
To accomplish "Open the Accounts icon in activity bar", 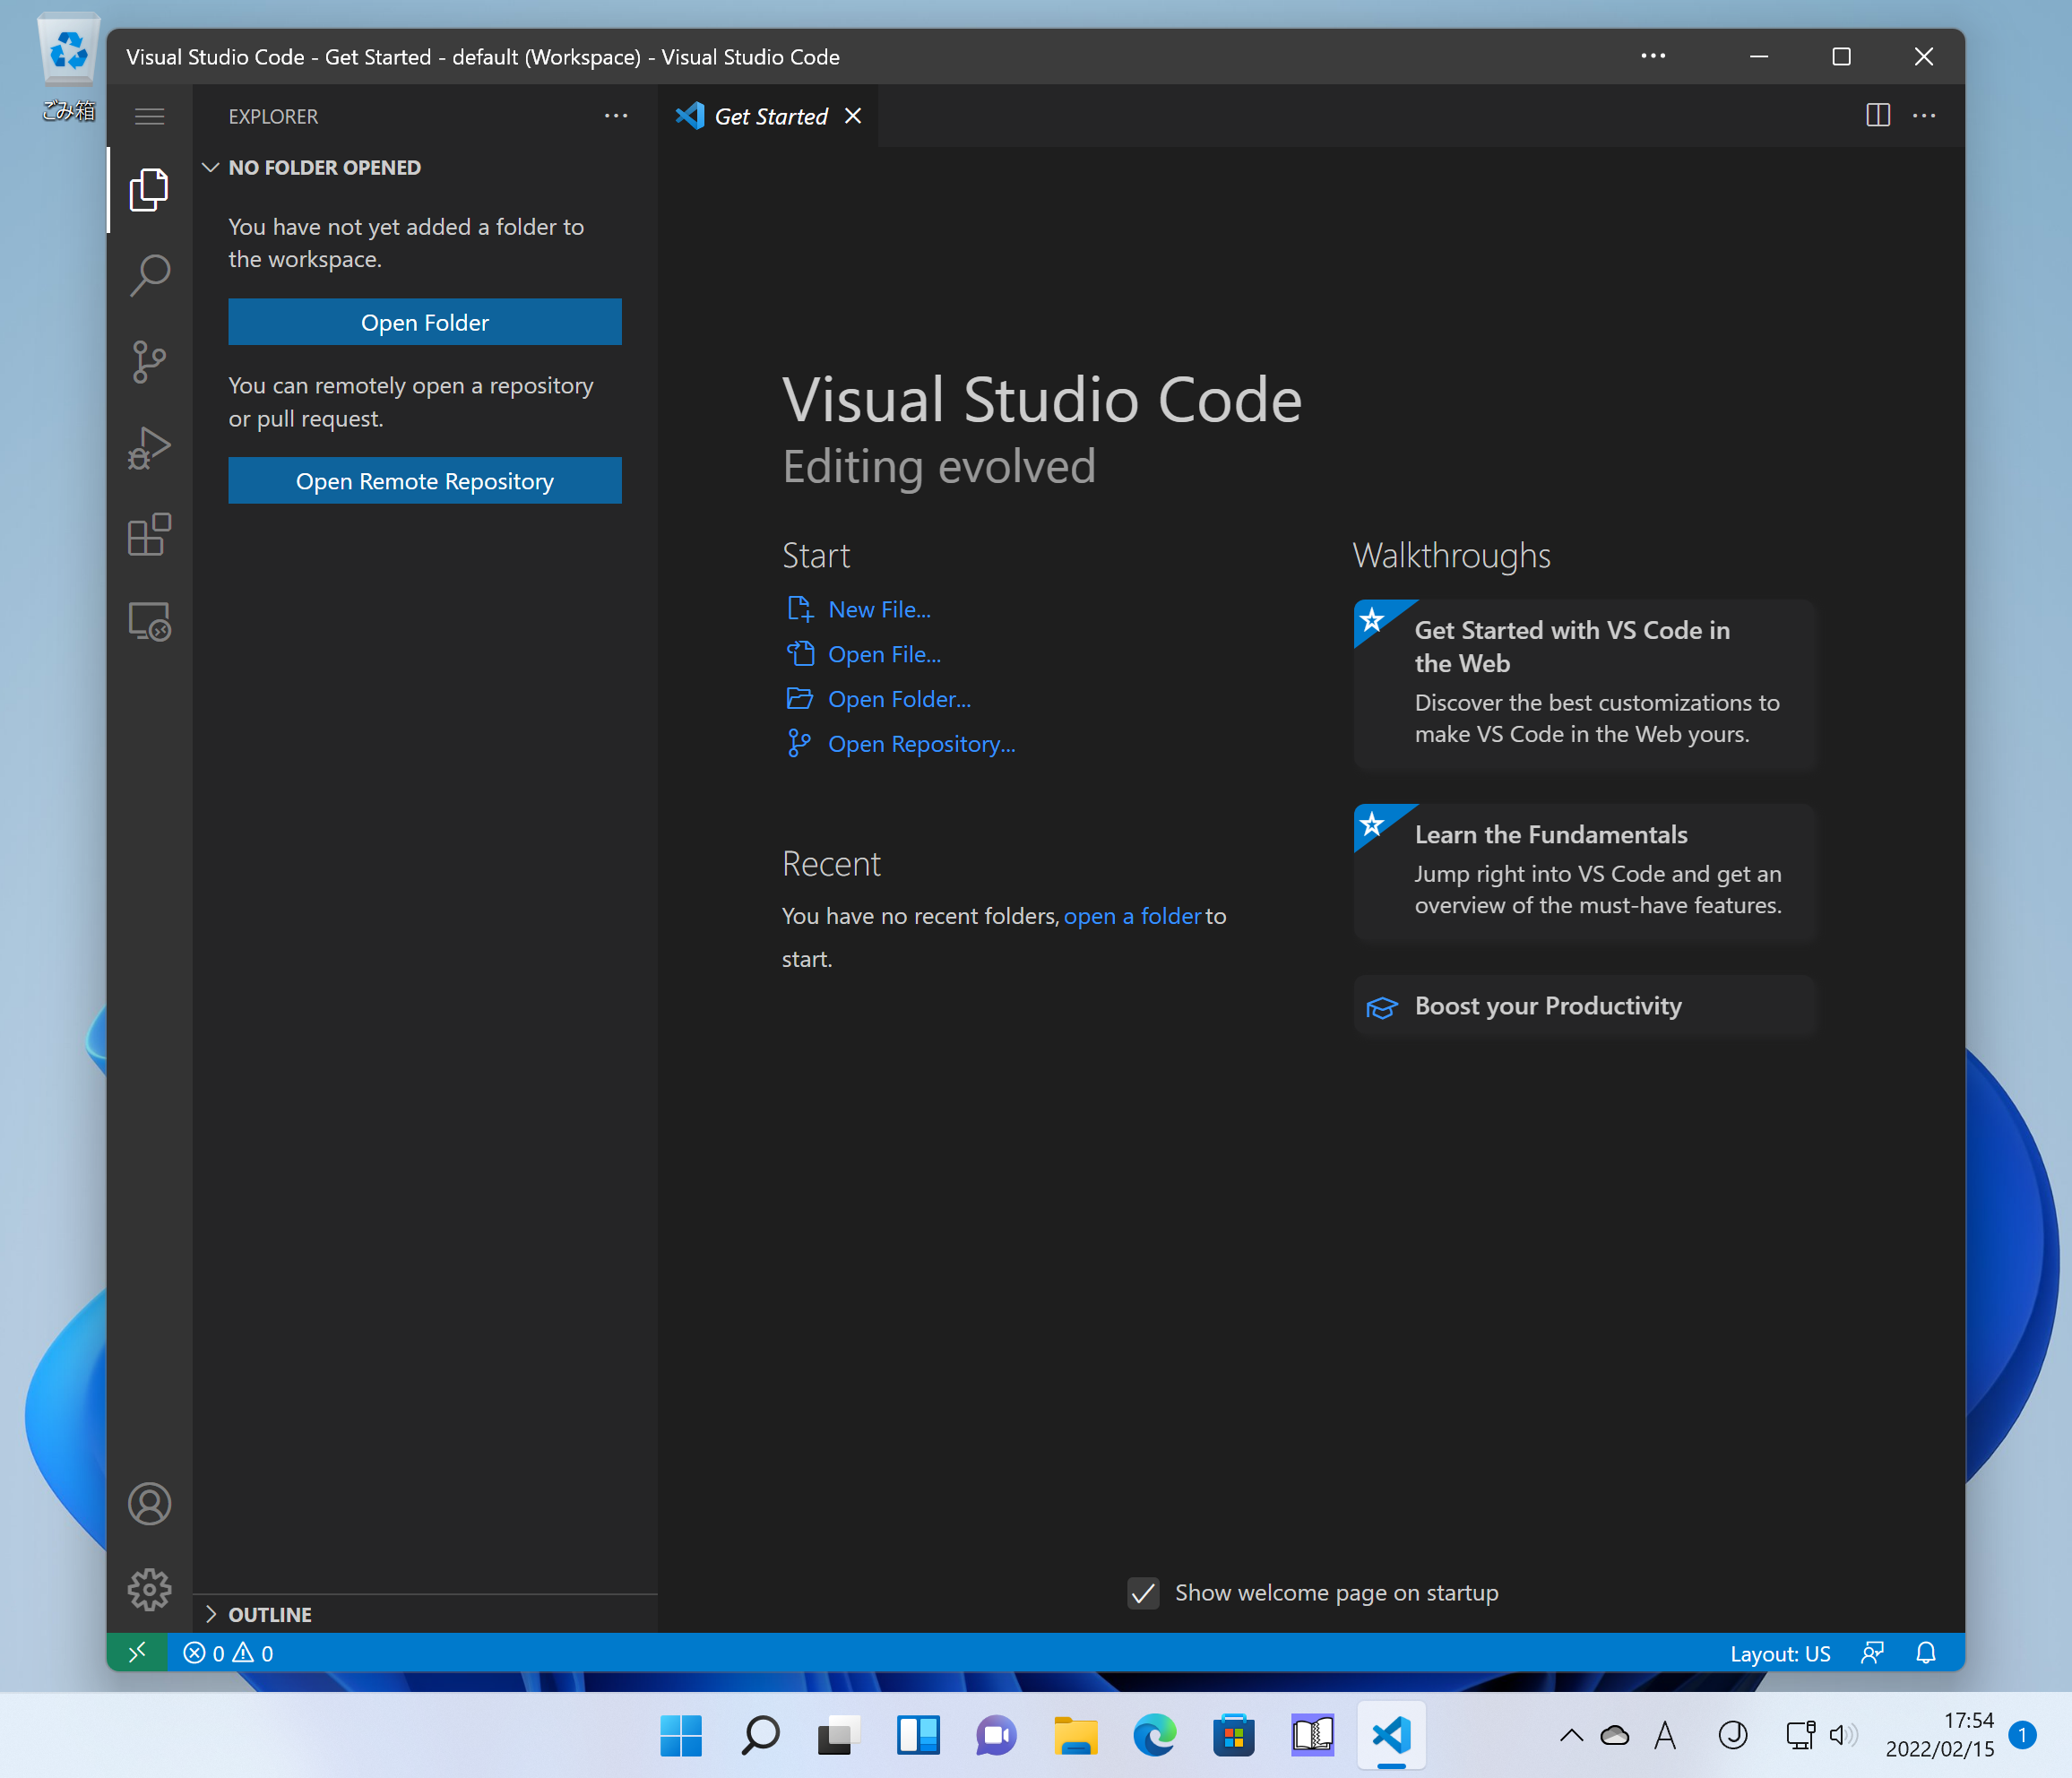I will [x=149, y=1503].
